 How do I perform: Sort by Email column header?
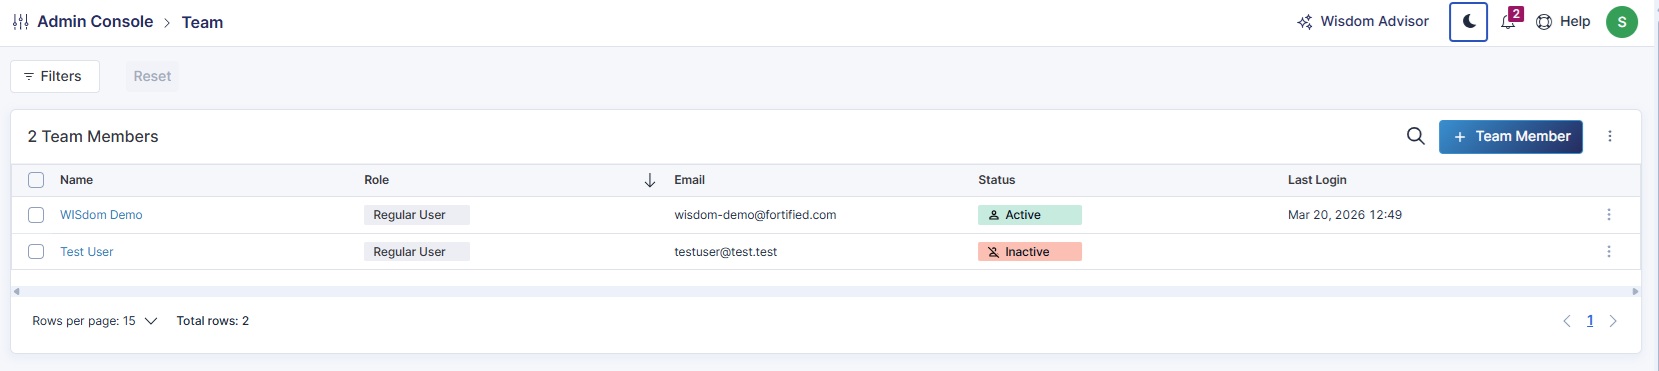pos(689,180)
